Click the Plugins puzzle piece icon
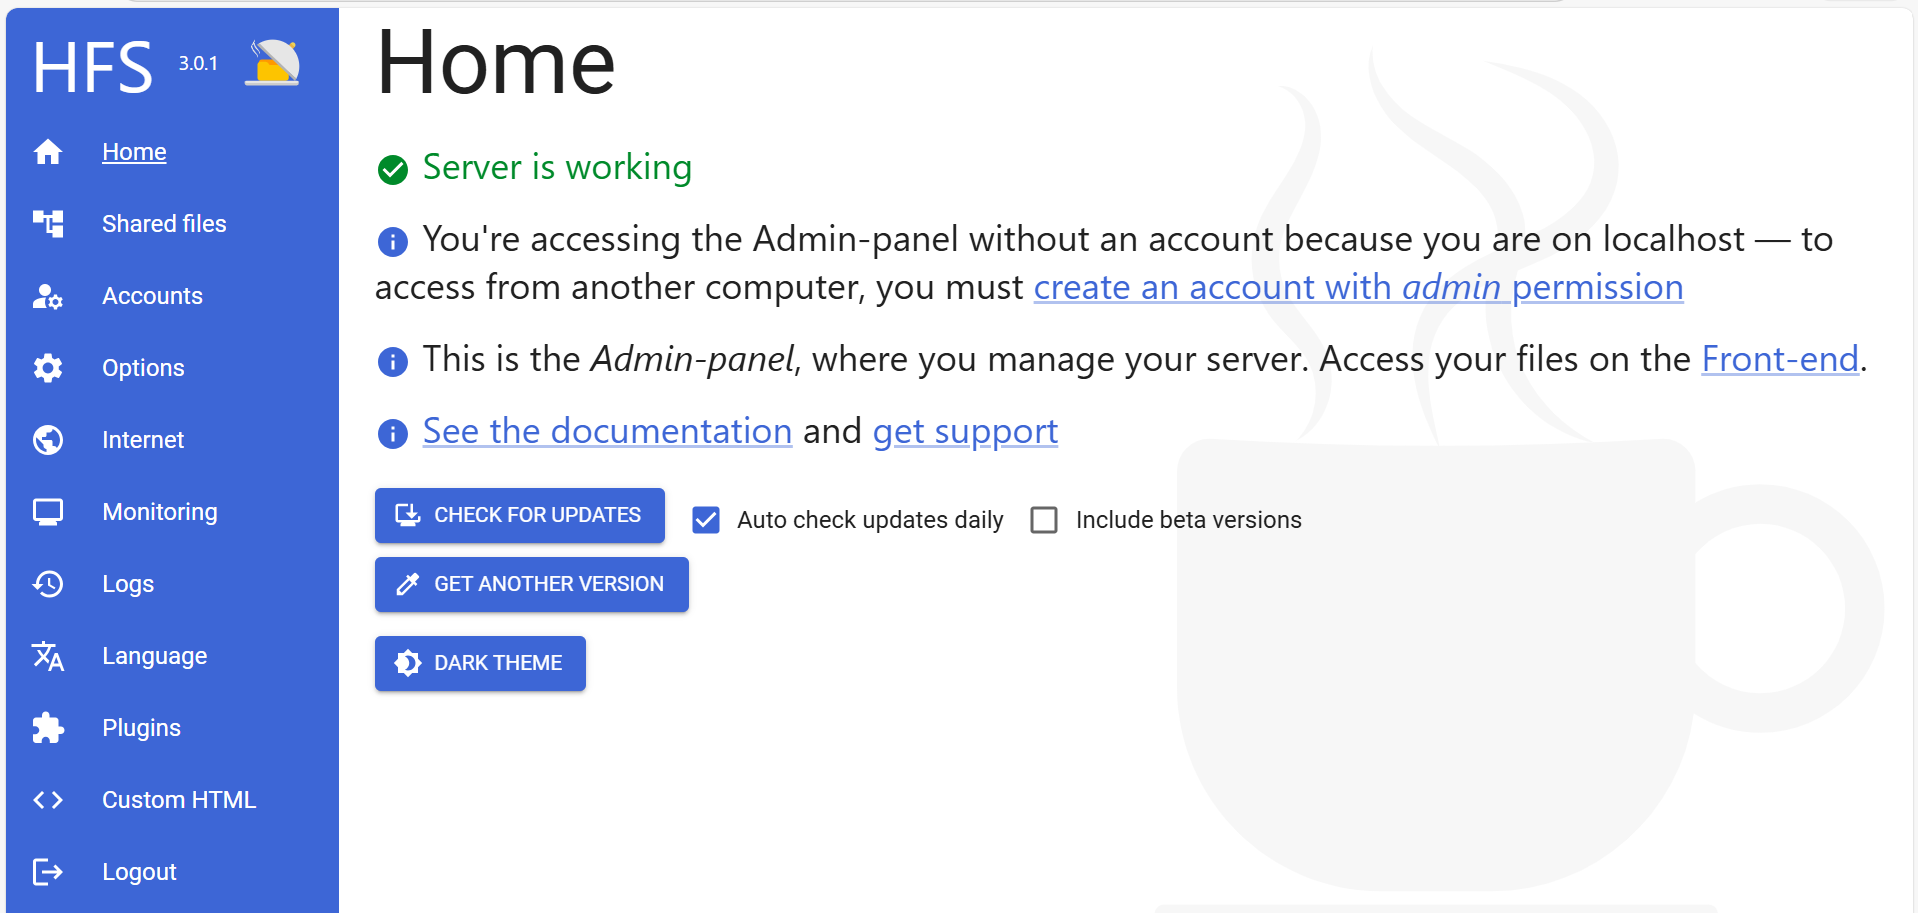1918x913 pixels. pyautogui.click(x=48, y=728)
